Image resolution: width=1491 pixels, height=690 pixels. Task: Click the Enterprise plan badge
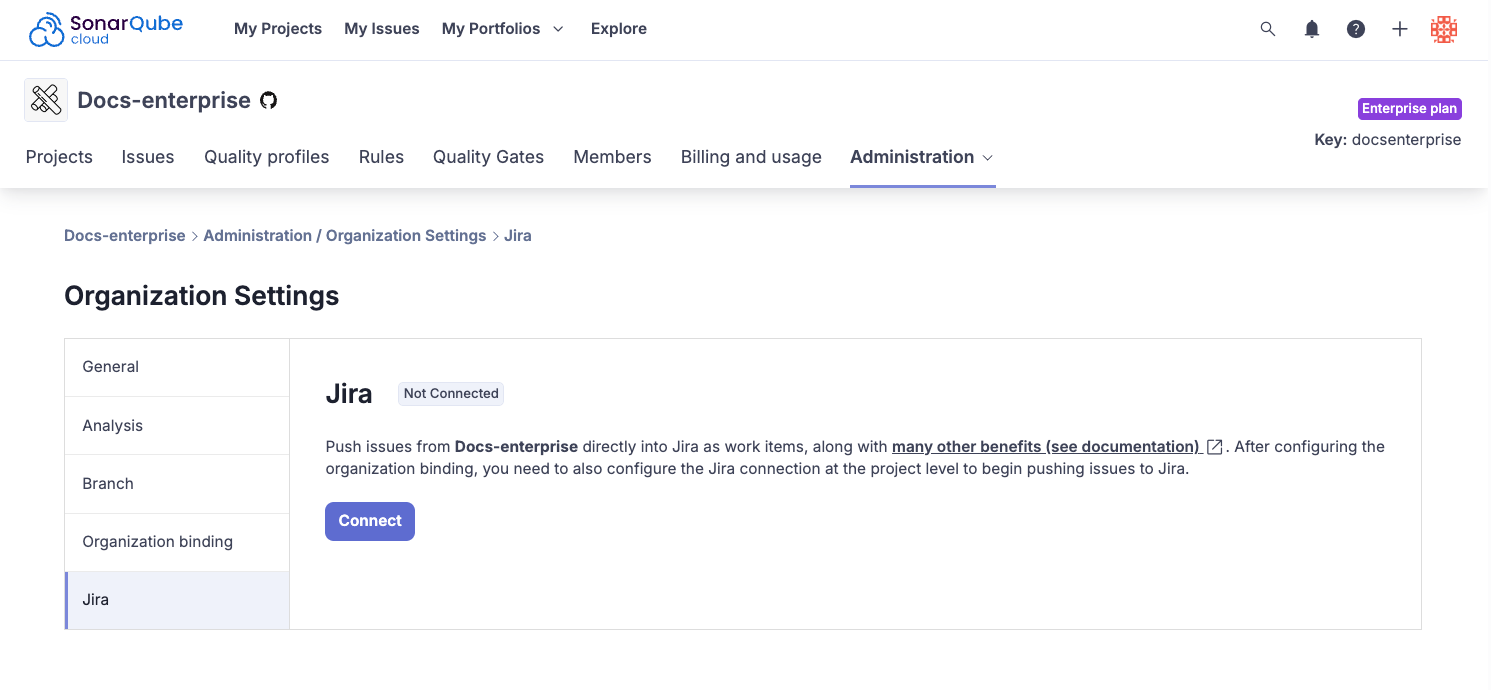[x=1410, y=109]
